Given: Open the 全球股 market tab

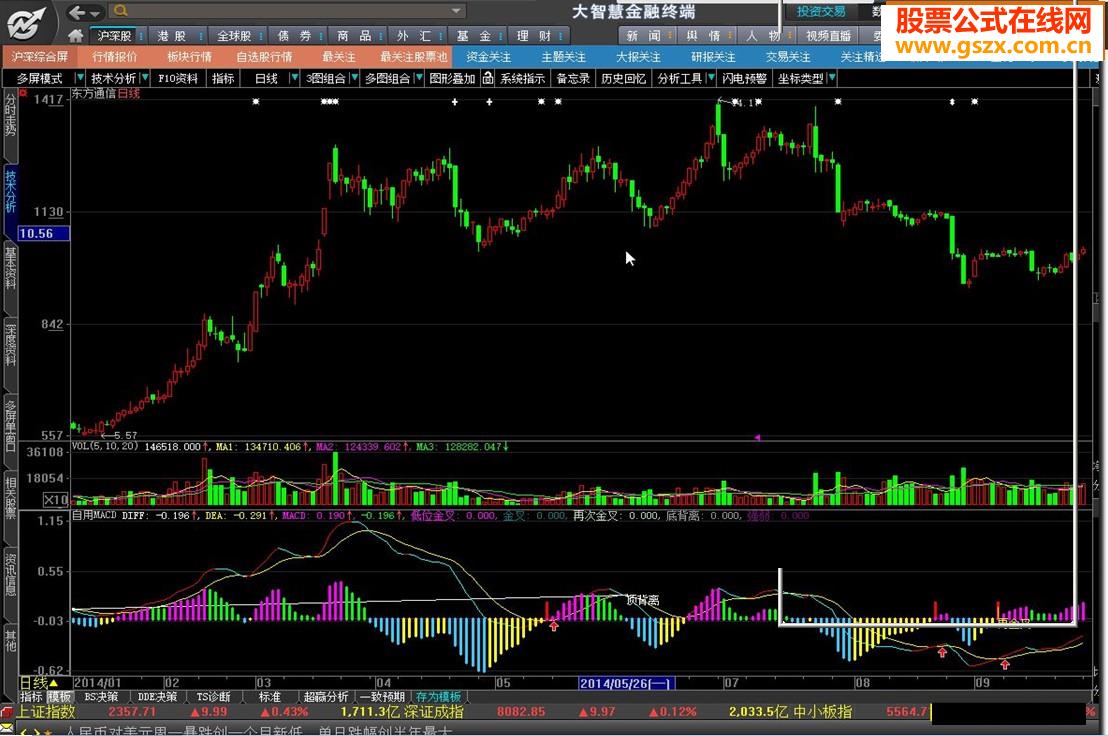Looking at the screenshot, I should 234,35.
